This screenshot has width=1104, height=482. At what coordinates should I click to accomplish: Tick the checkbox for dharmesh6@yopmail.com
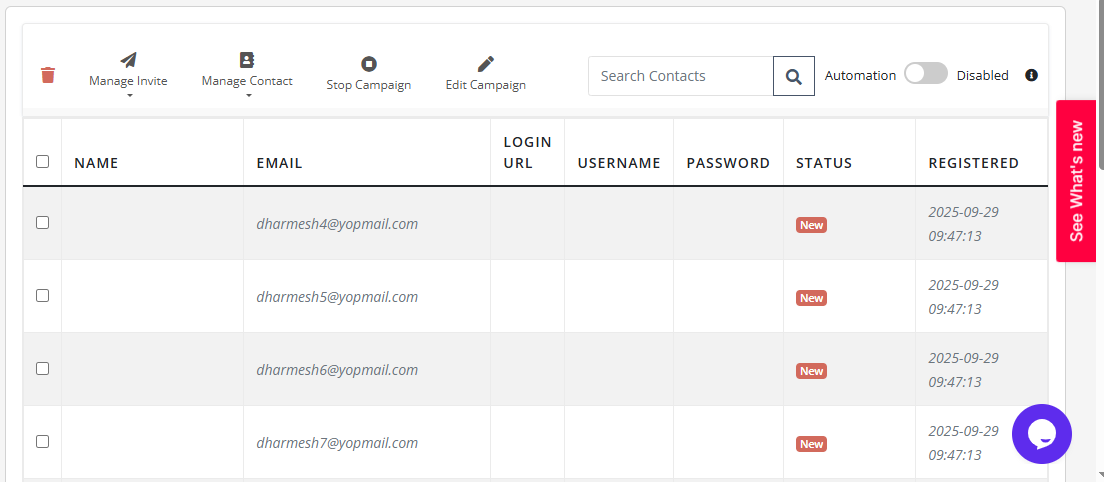(x=43, y=368)
